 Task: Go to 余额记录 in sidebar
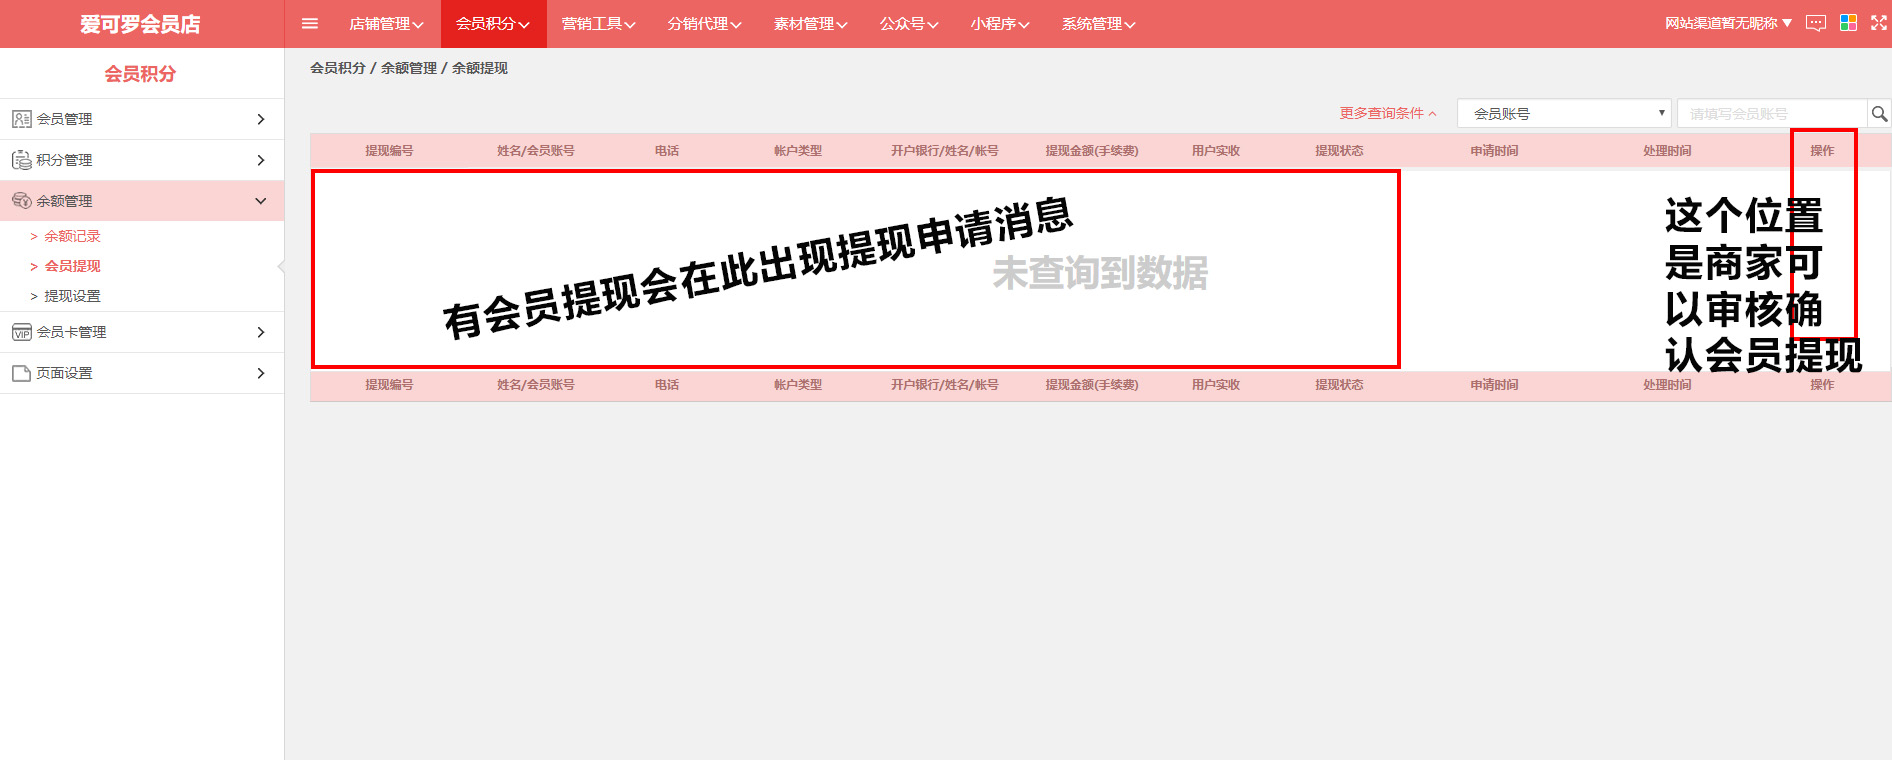click(72, 236)
